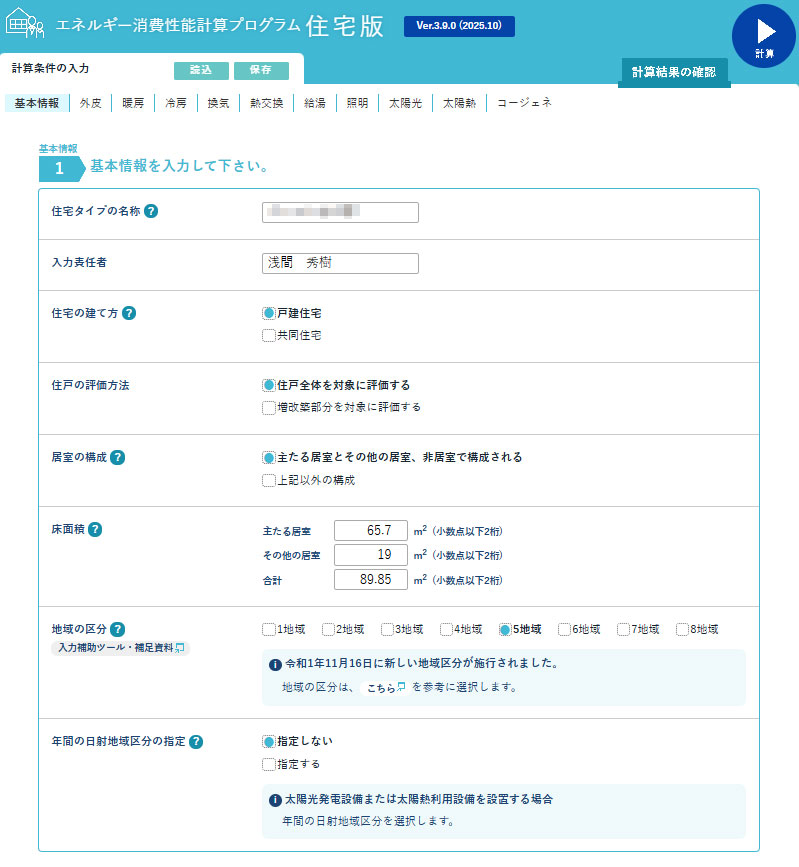Open the 太陽光 tab
This screenshot has width=799, height=867.
[x=405, y=103]
